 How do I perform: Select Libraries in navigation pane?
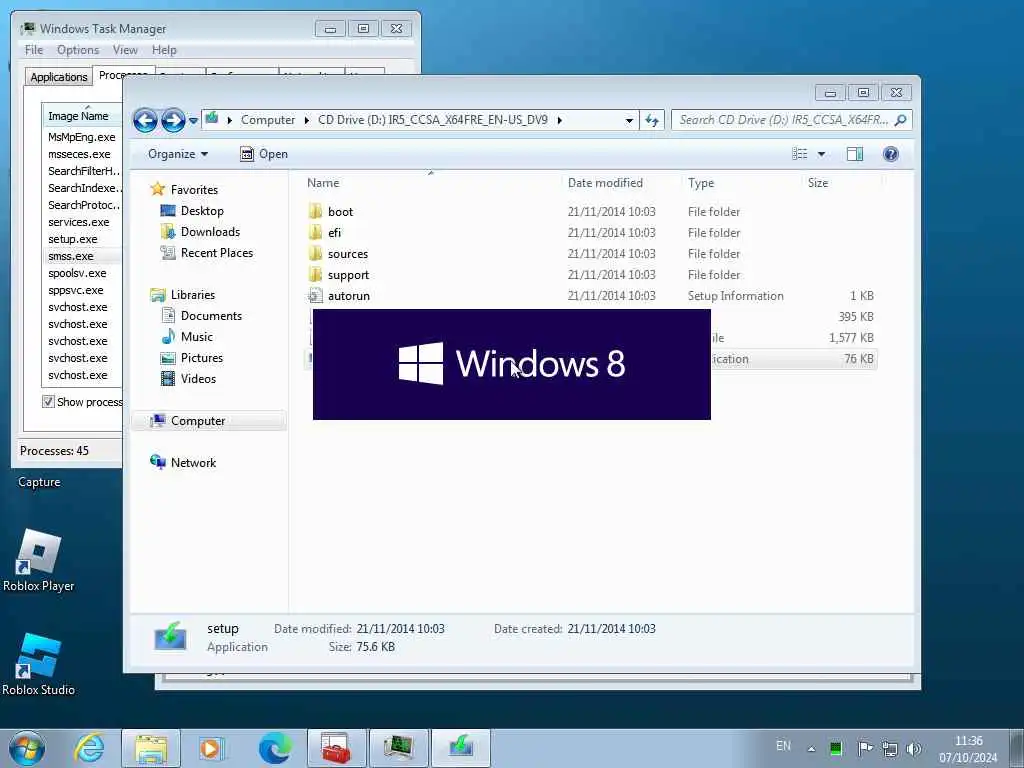coord(193,295)
